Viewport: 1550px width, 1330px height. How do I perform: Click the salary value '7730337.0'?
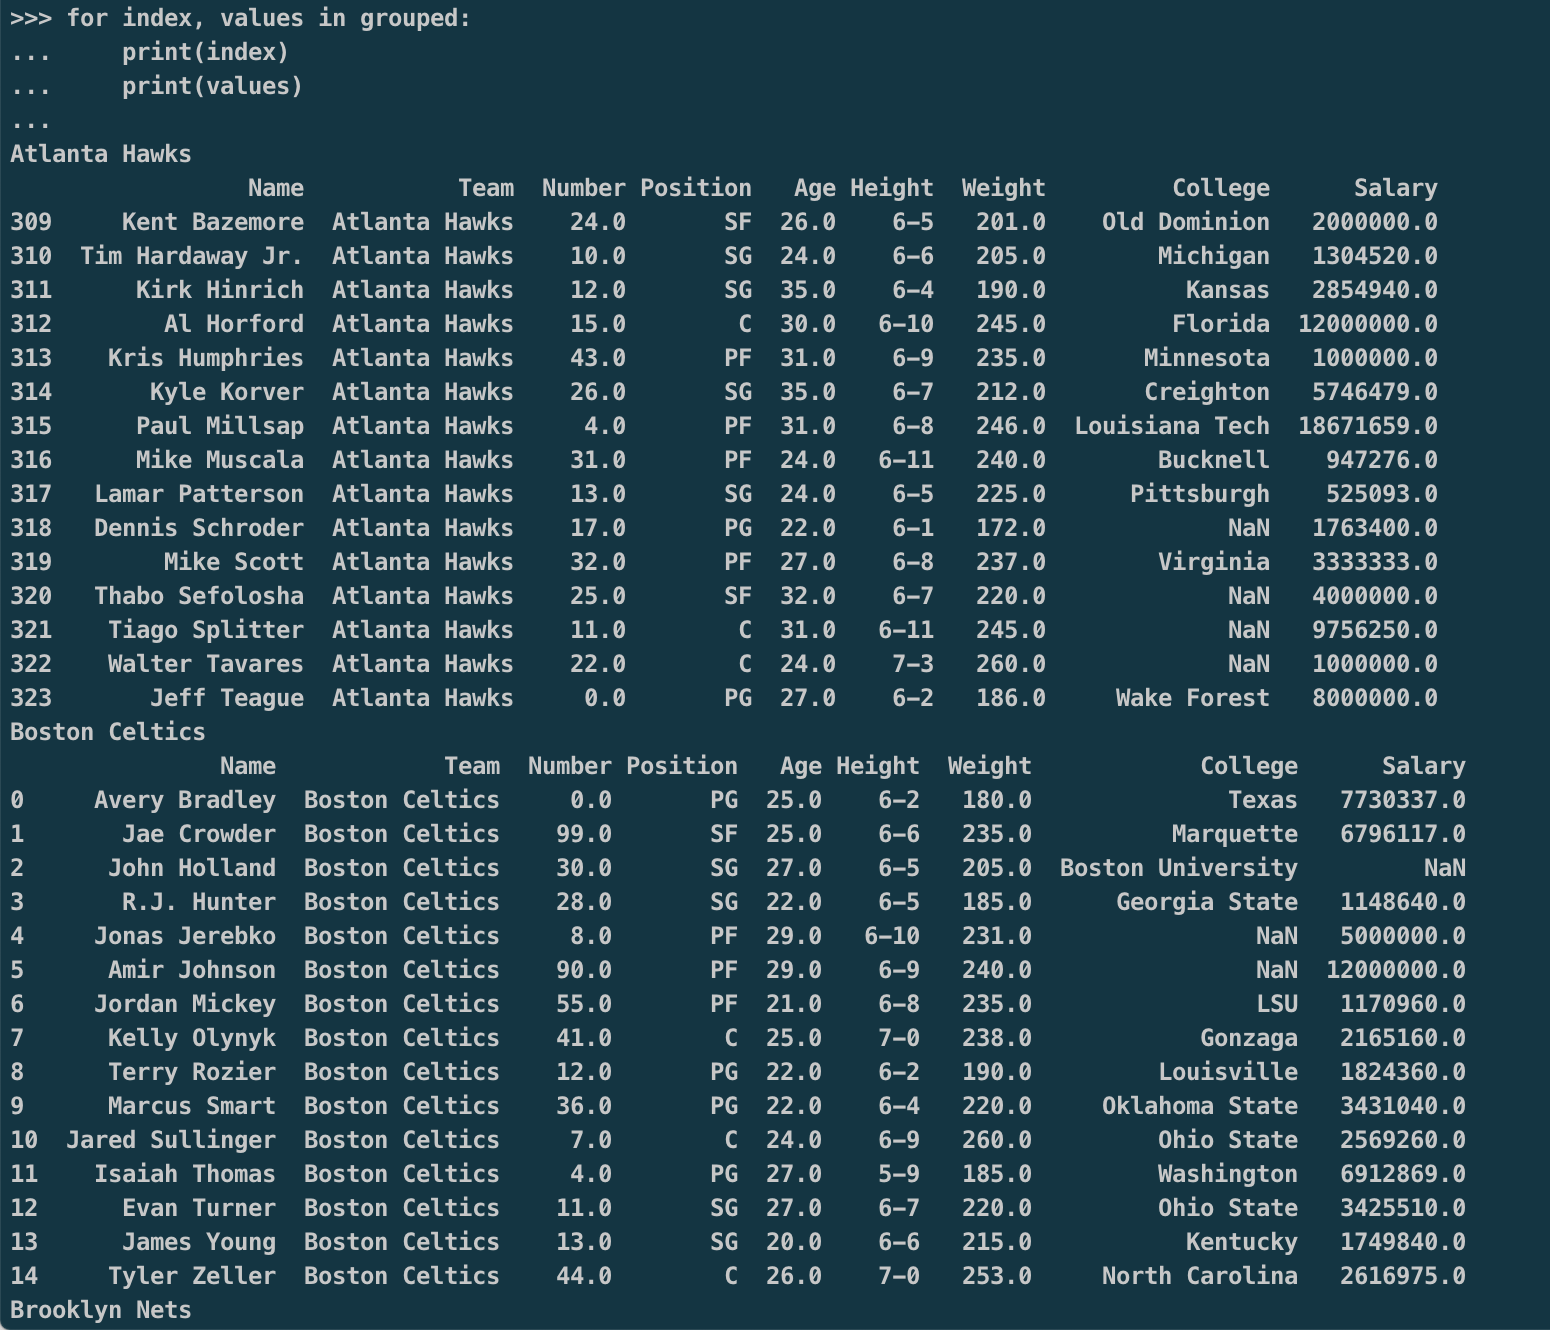click(1403, 800)
